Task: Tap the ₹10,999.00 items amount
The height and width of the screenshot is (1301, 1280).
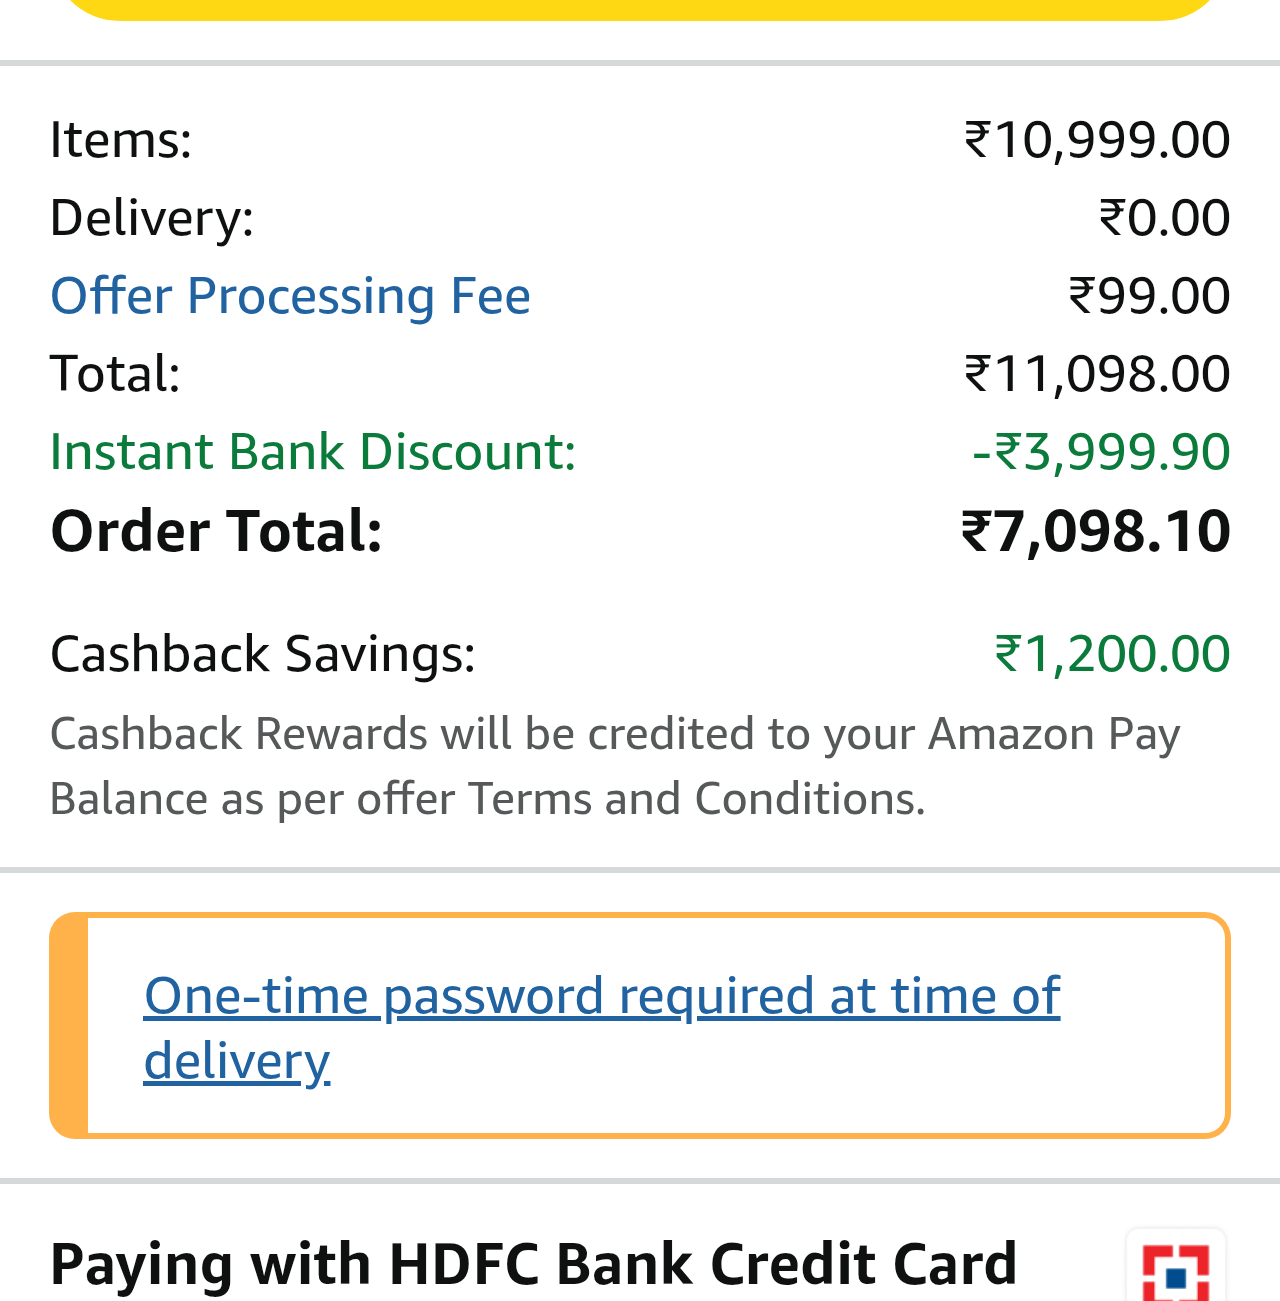Action: point(1097,139)
